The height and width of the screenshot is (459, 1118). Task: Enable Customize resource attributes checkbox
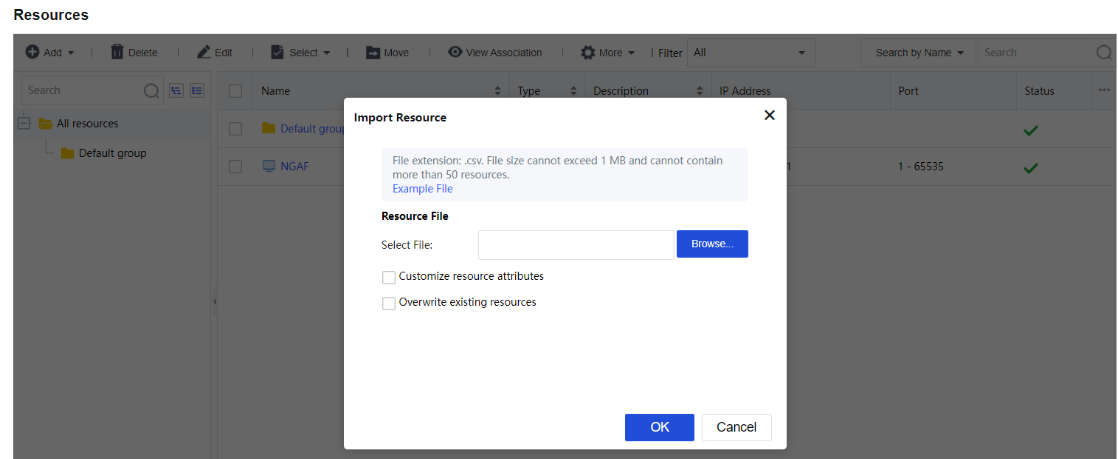pyautogui.click(x=389, y=277)
